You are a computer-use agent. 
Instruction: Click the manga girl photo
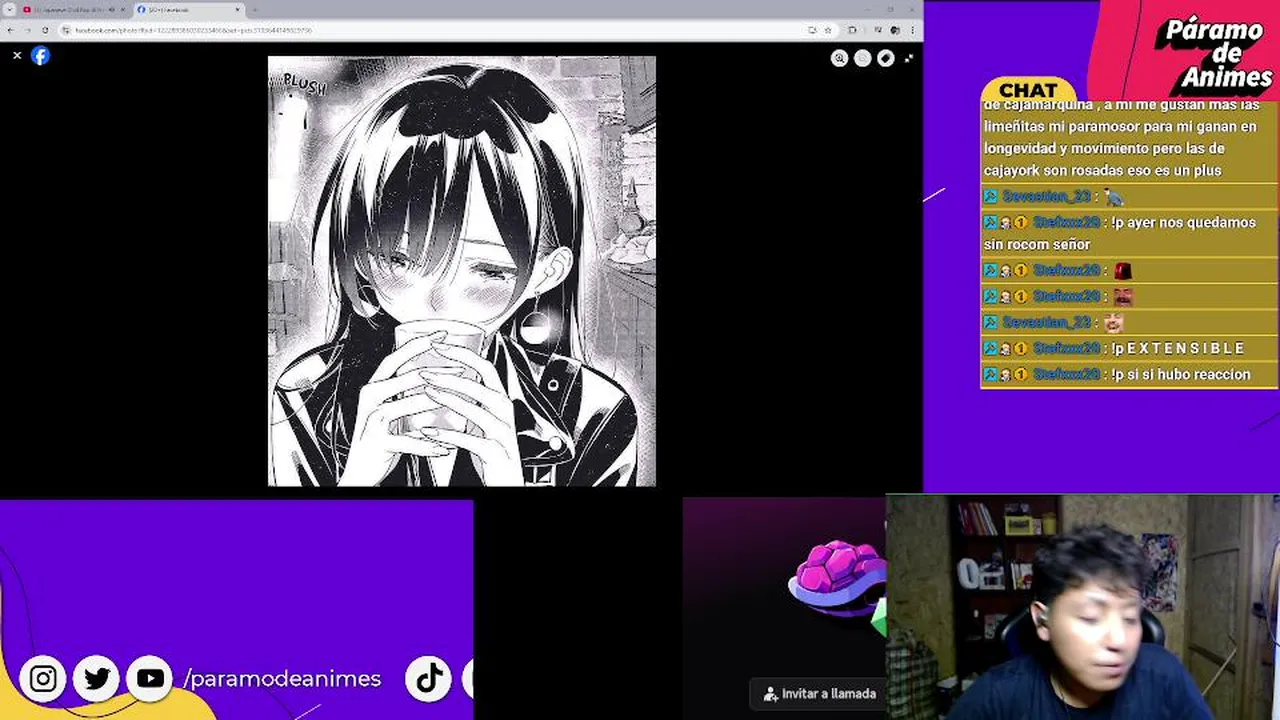(462, 271)
